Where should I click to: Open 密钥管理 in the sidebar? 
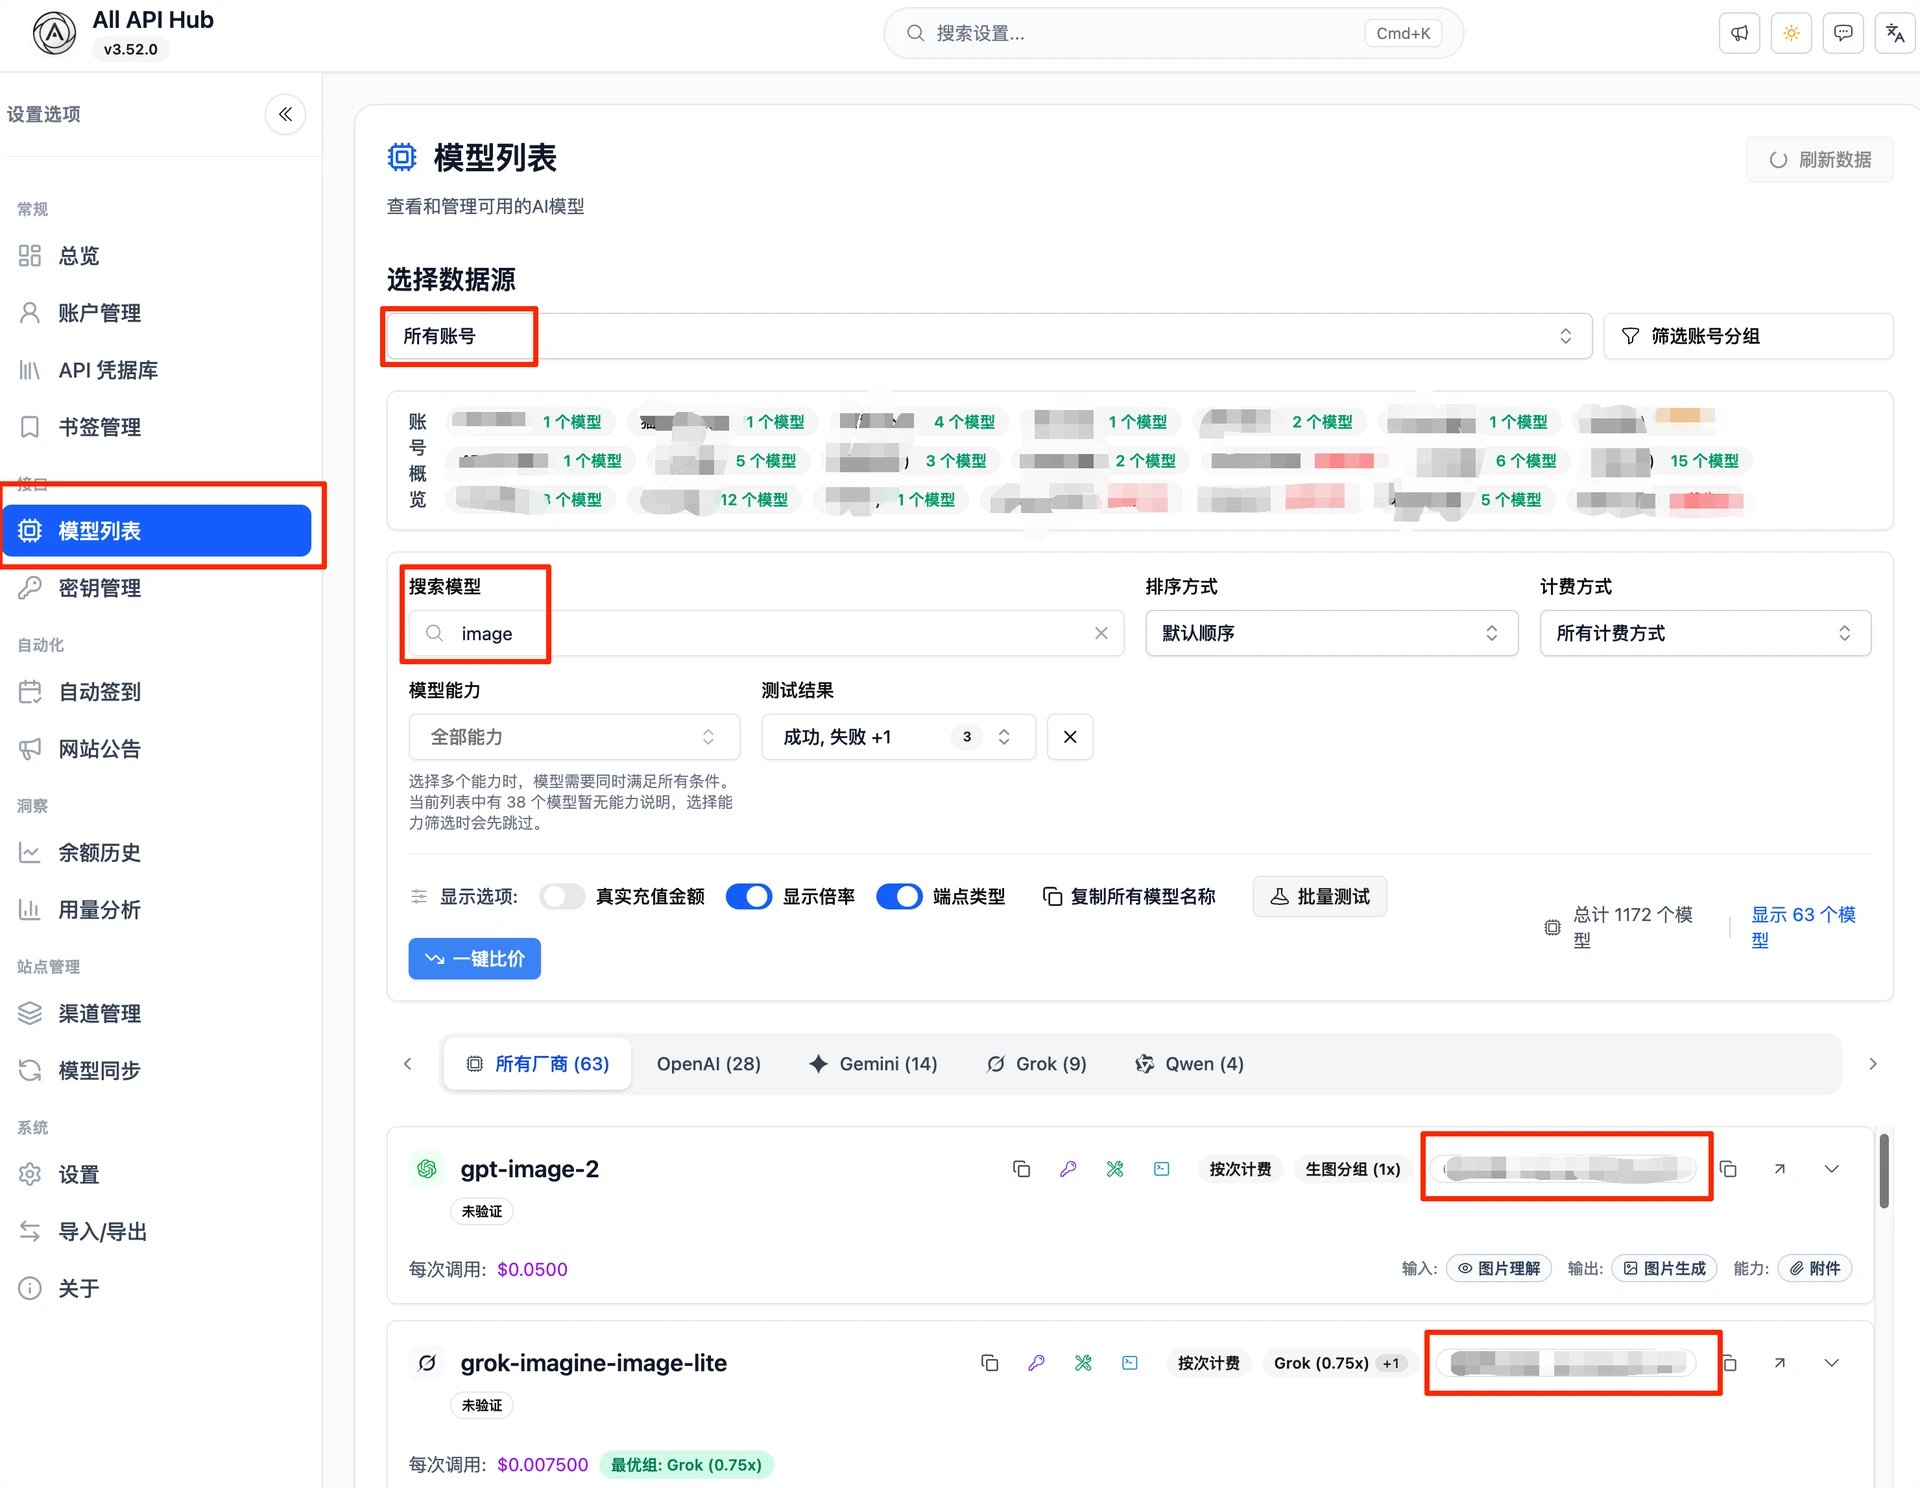pos(157,588)
